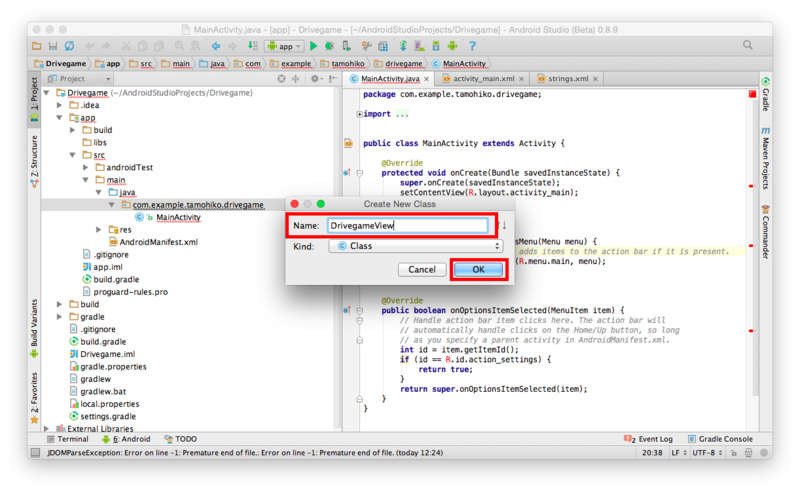Open Settings wrench toolbar icon

[366, 46]
